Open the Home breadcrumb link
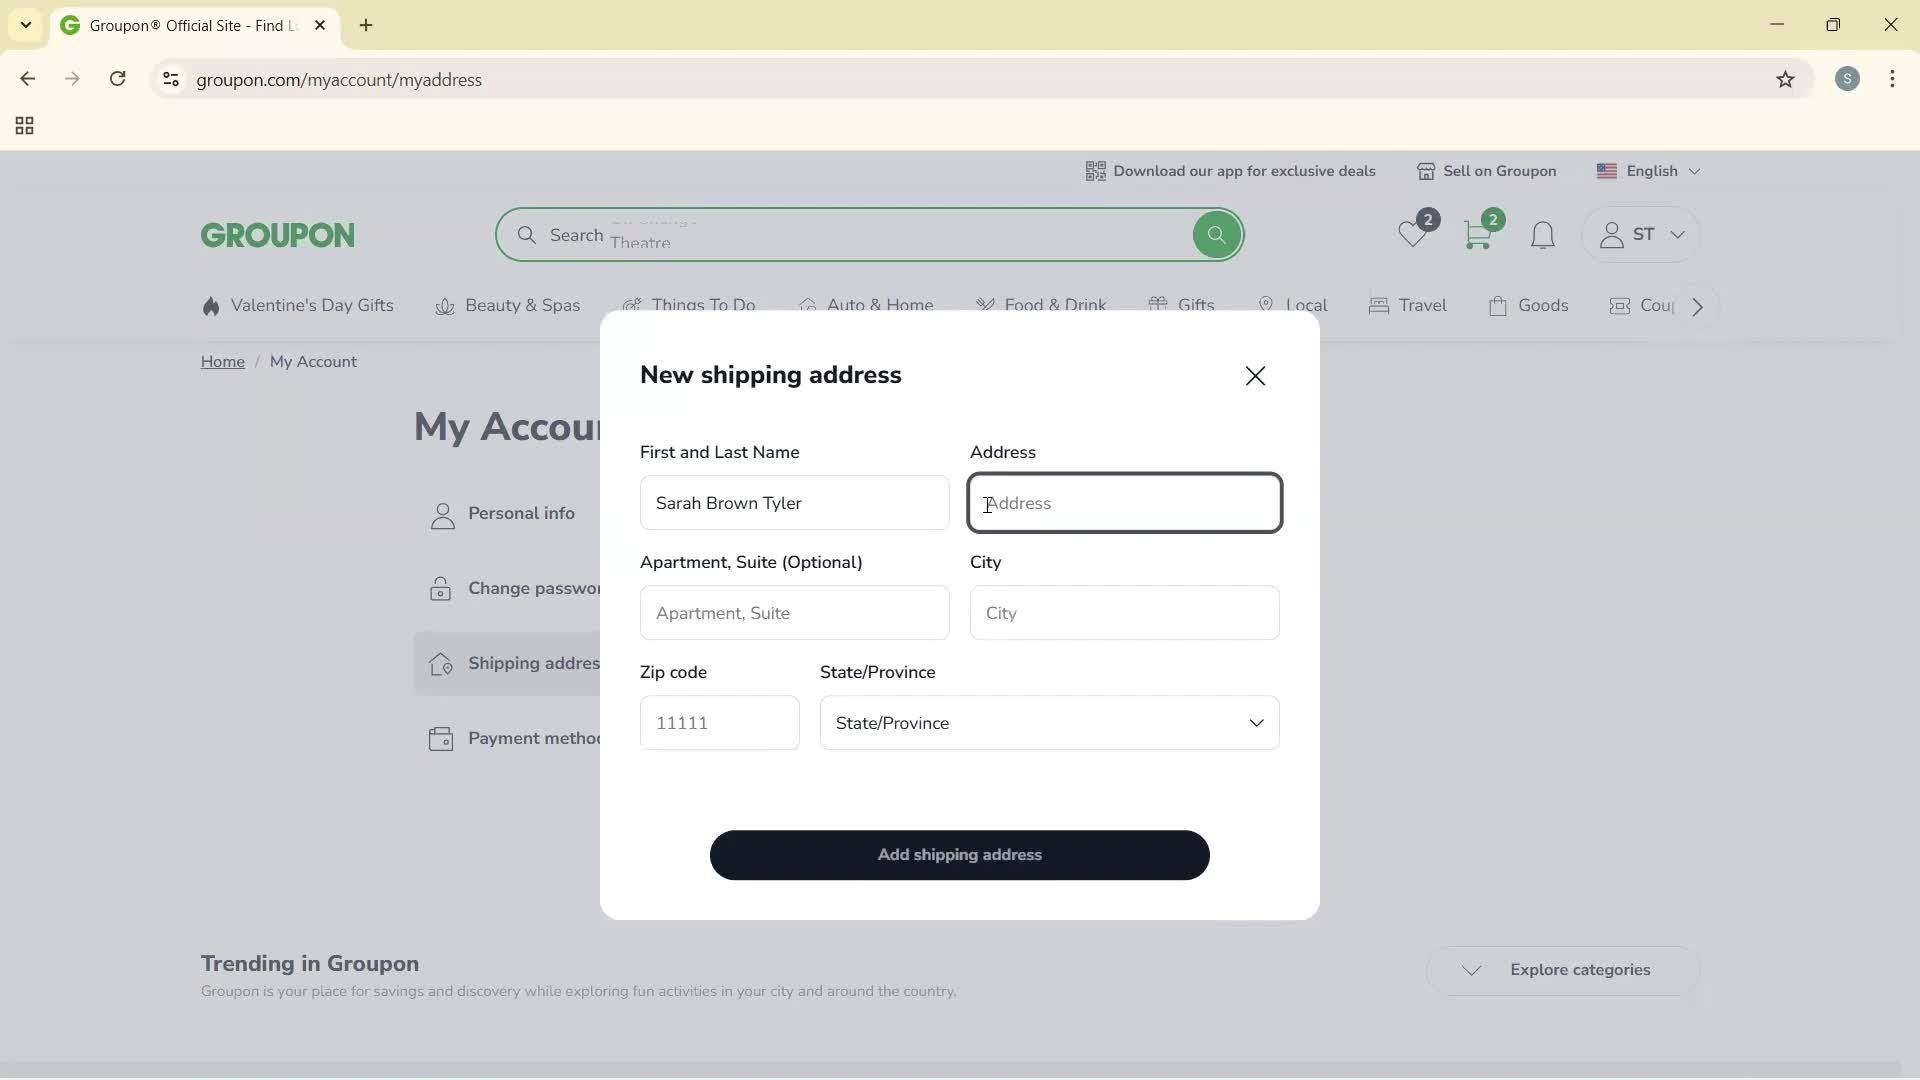1920x1080 pixels. point(222,361)
